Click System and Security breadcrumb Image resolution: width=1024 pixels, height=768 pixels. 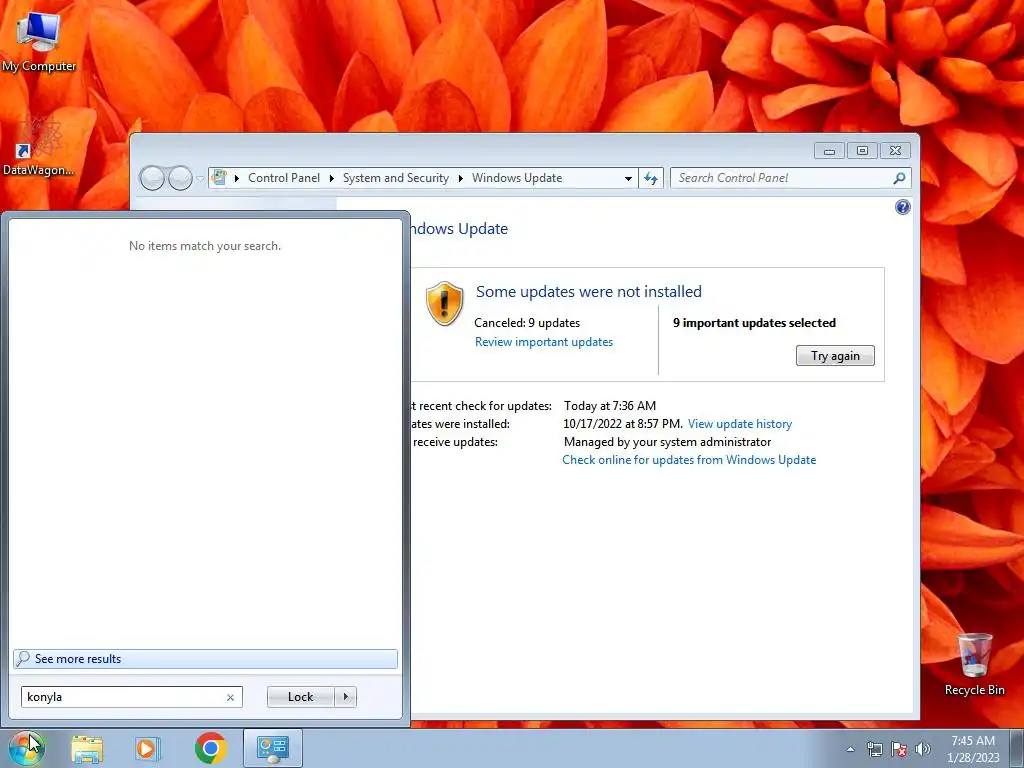396,178
